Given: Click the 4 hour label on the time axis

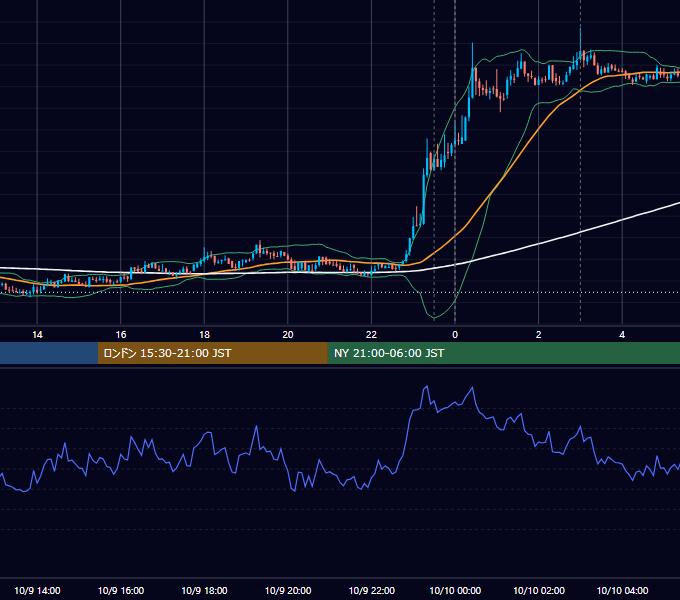Looking at the screenshot, I should [x=622, y=335].
